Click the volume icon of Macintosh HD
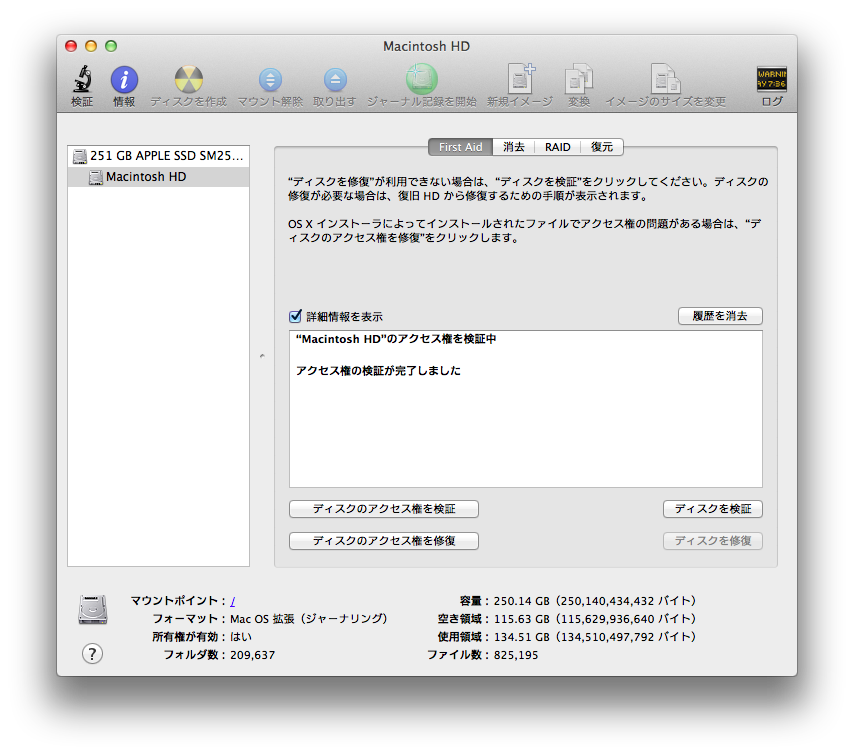Viewport: 854px width, 755px height. point(96,178)
